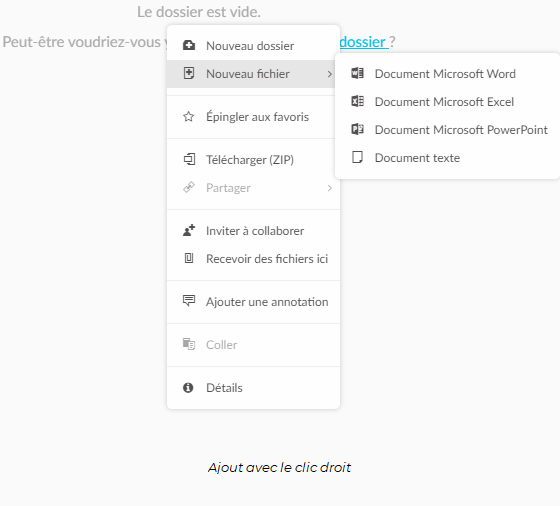Expand the Partager submenu chevron
Image resolution: width=560 pixels, height=506 pixels.
click(x=329, y=188)
